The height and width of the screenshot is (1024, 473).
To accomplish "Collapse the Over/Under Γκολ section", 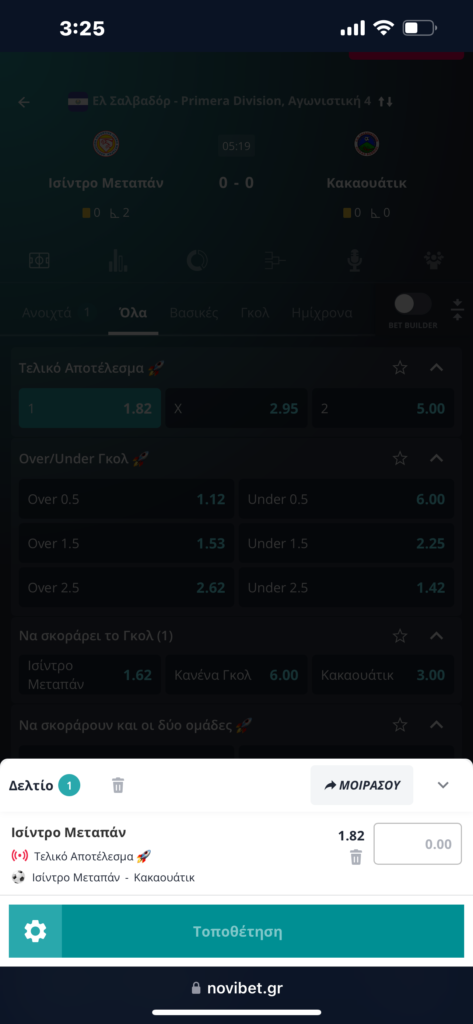I will (x=436, y=458).
